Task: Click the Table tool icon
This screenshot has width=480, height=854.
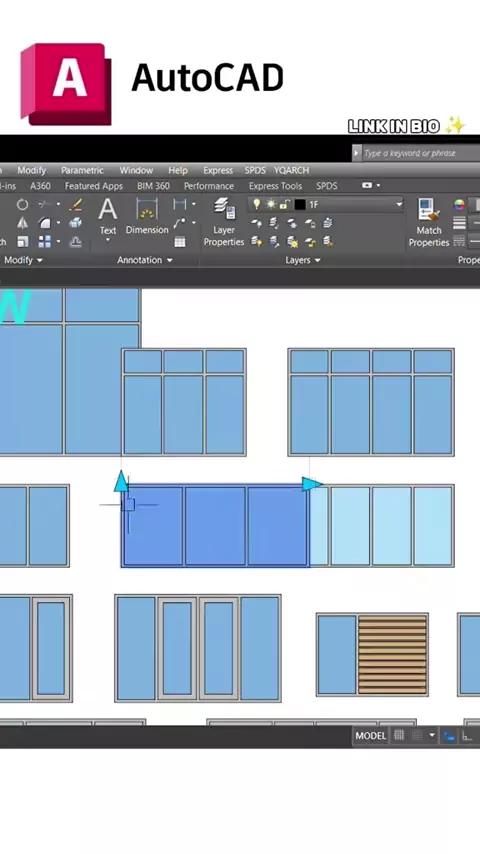Action: [179, 242]
